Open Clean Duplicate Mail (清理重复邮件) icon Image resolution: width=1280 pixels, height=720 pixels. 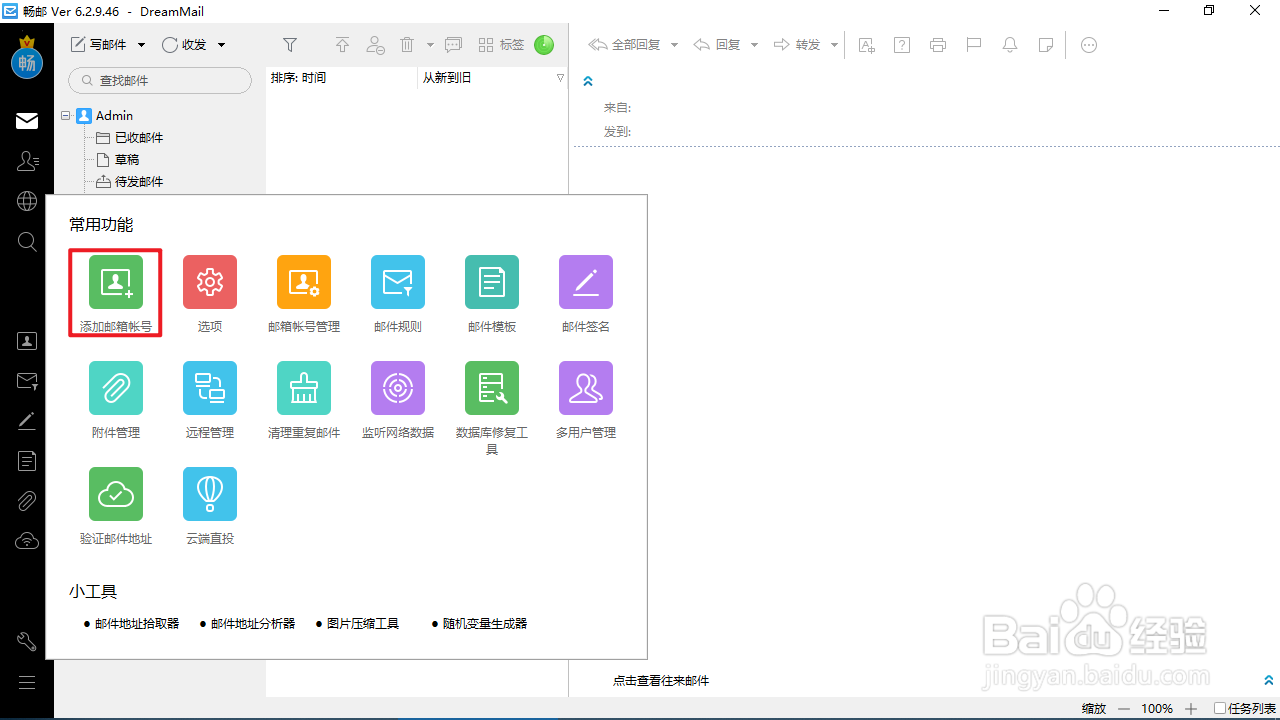point(304,388)
